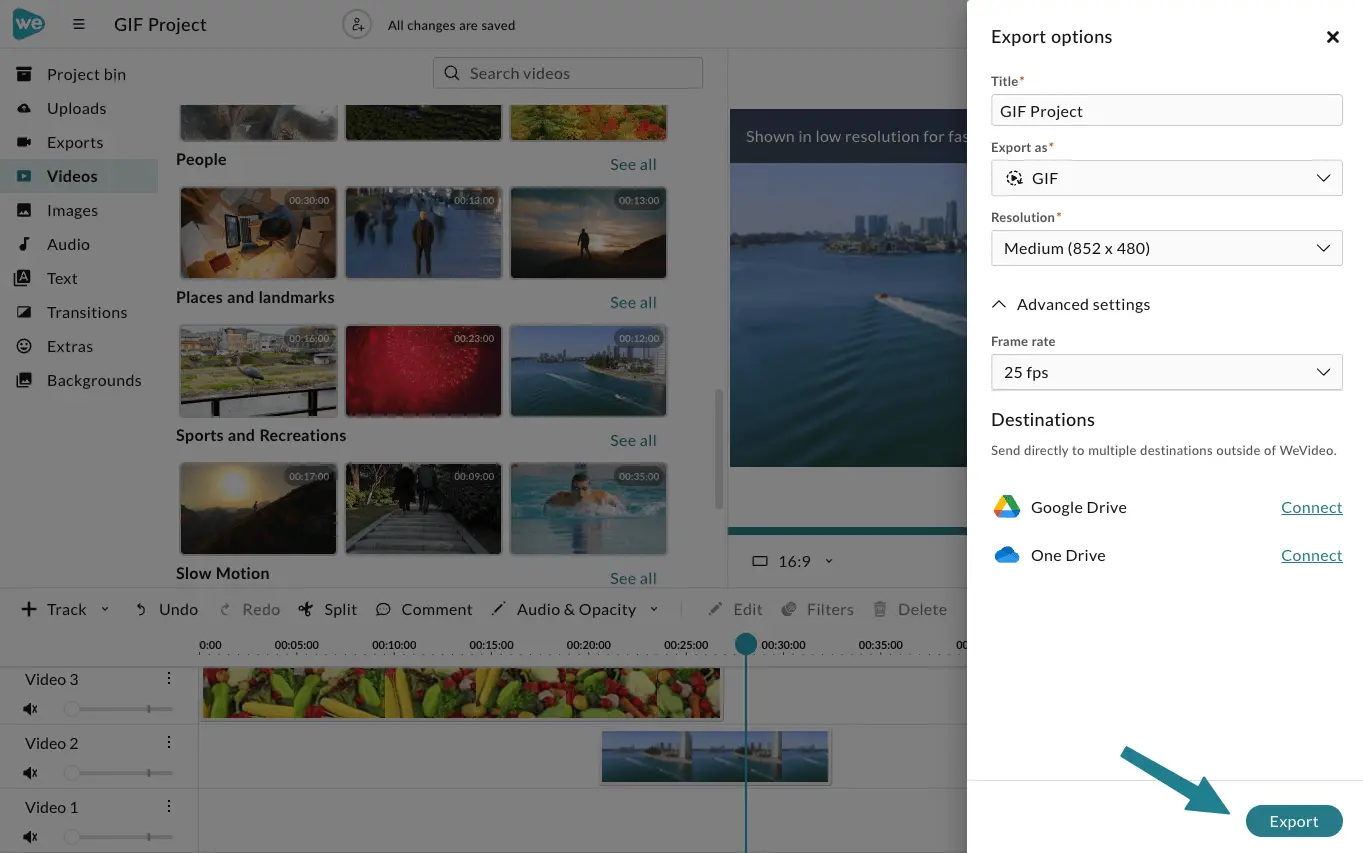Select the city skyline clip on Video 2
The height and width of the screenshot is (853, 1363).
(x=715, y=757)
